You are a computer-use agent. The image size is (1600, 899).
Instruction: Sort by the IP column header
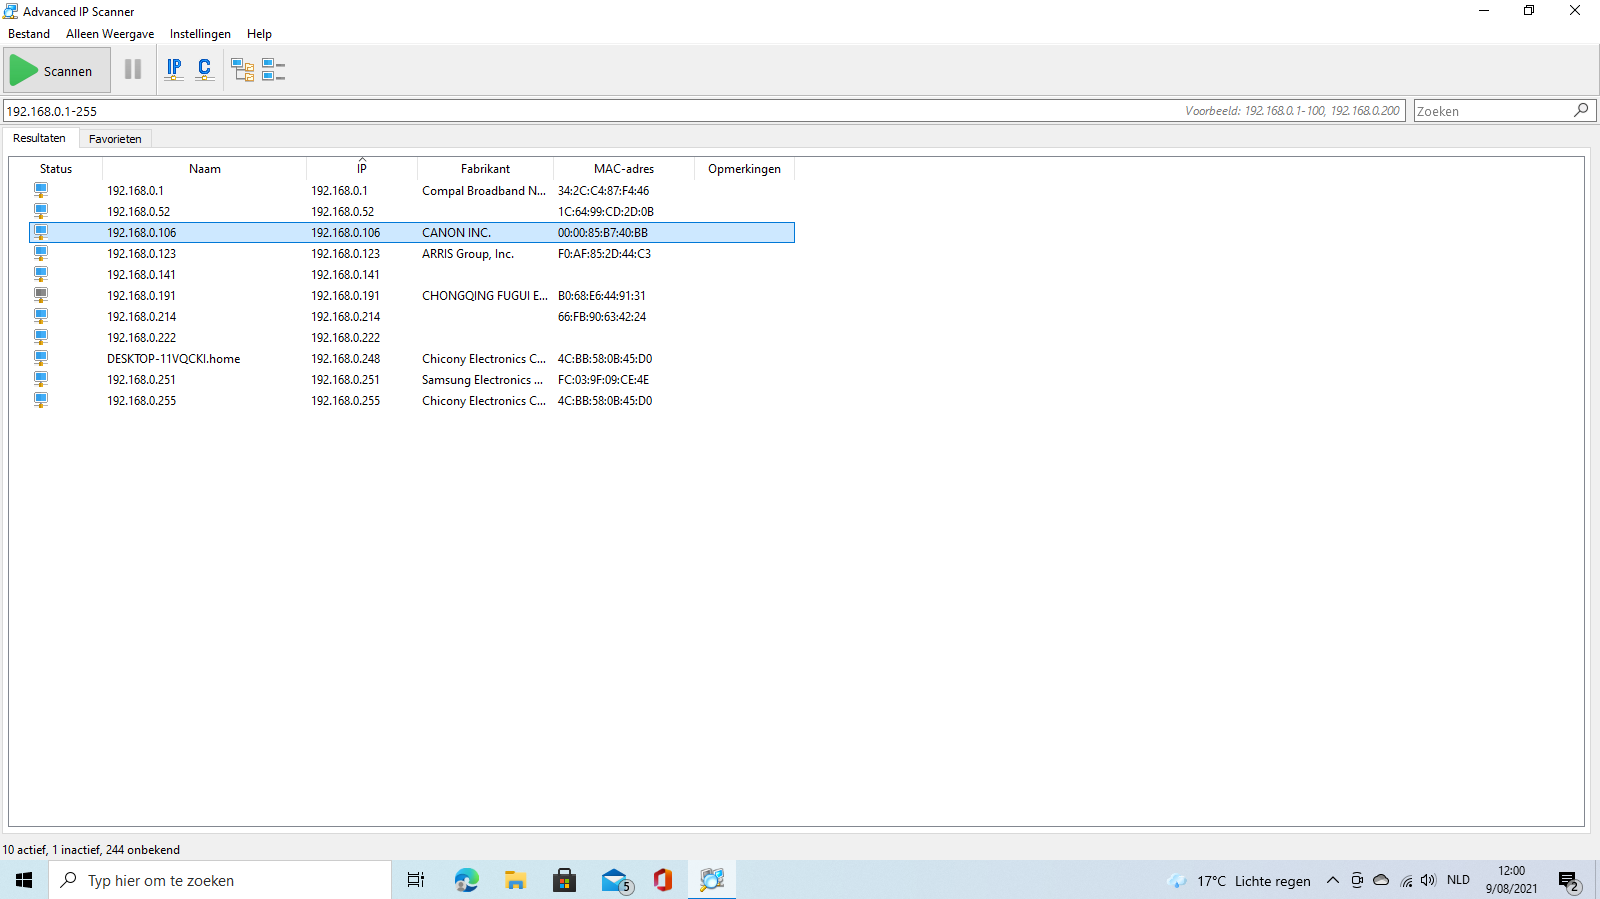362,169
